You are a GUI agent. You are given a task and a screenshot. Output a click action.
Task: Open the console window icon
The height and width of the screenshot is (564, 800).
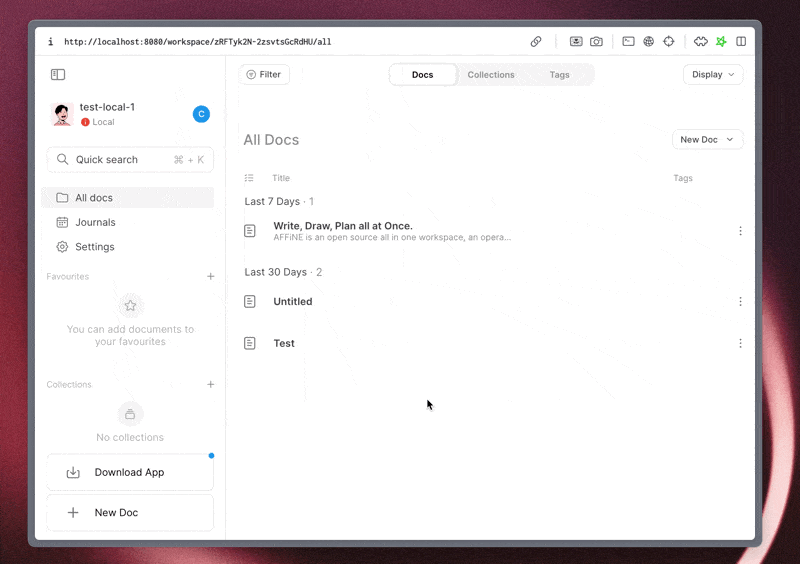pyautogui.click(x=629, y=42)
